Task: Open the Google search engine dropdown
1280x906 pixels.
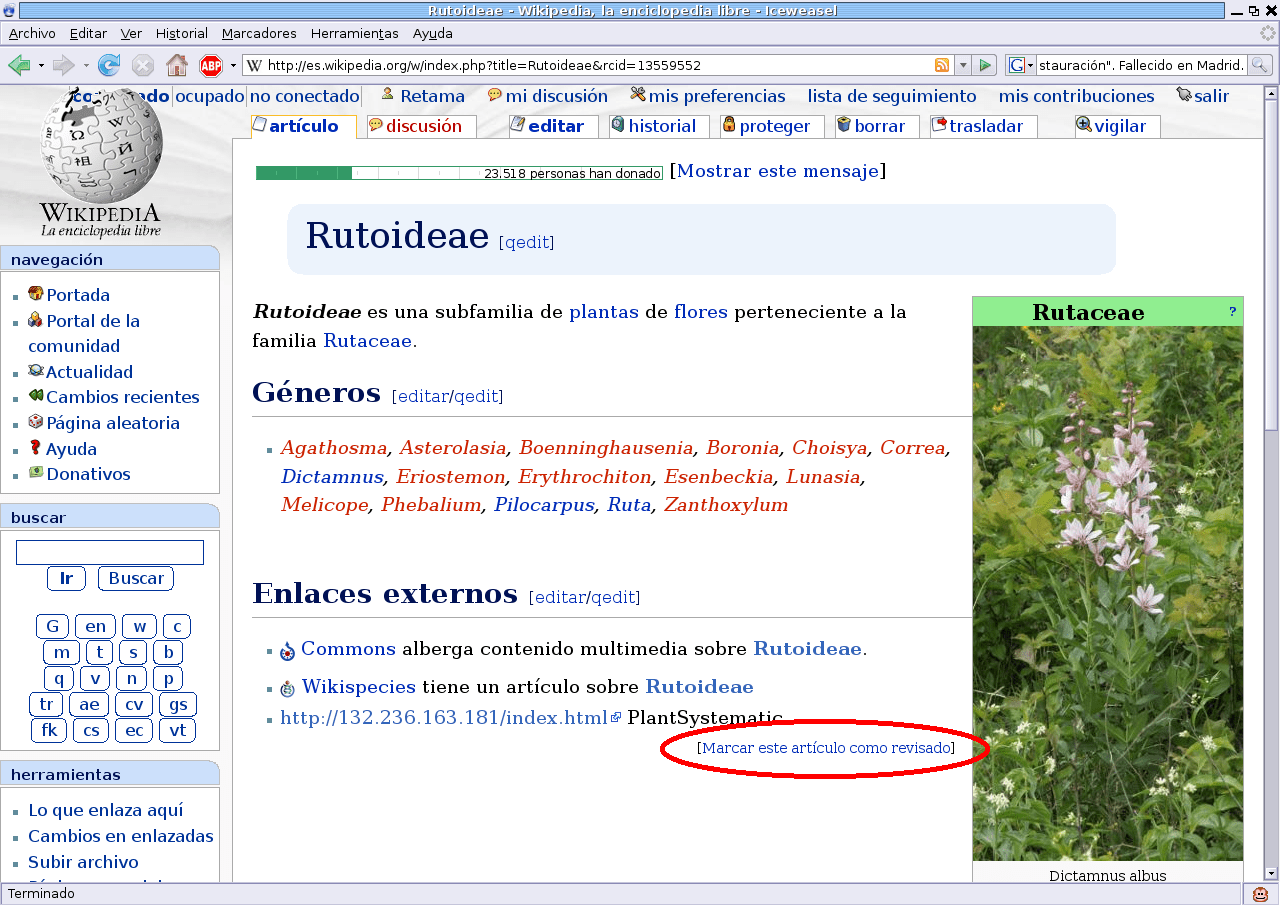Action: (x=1021, y=66)
